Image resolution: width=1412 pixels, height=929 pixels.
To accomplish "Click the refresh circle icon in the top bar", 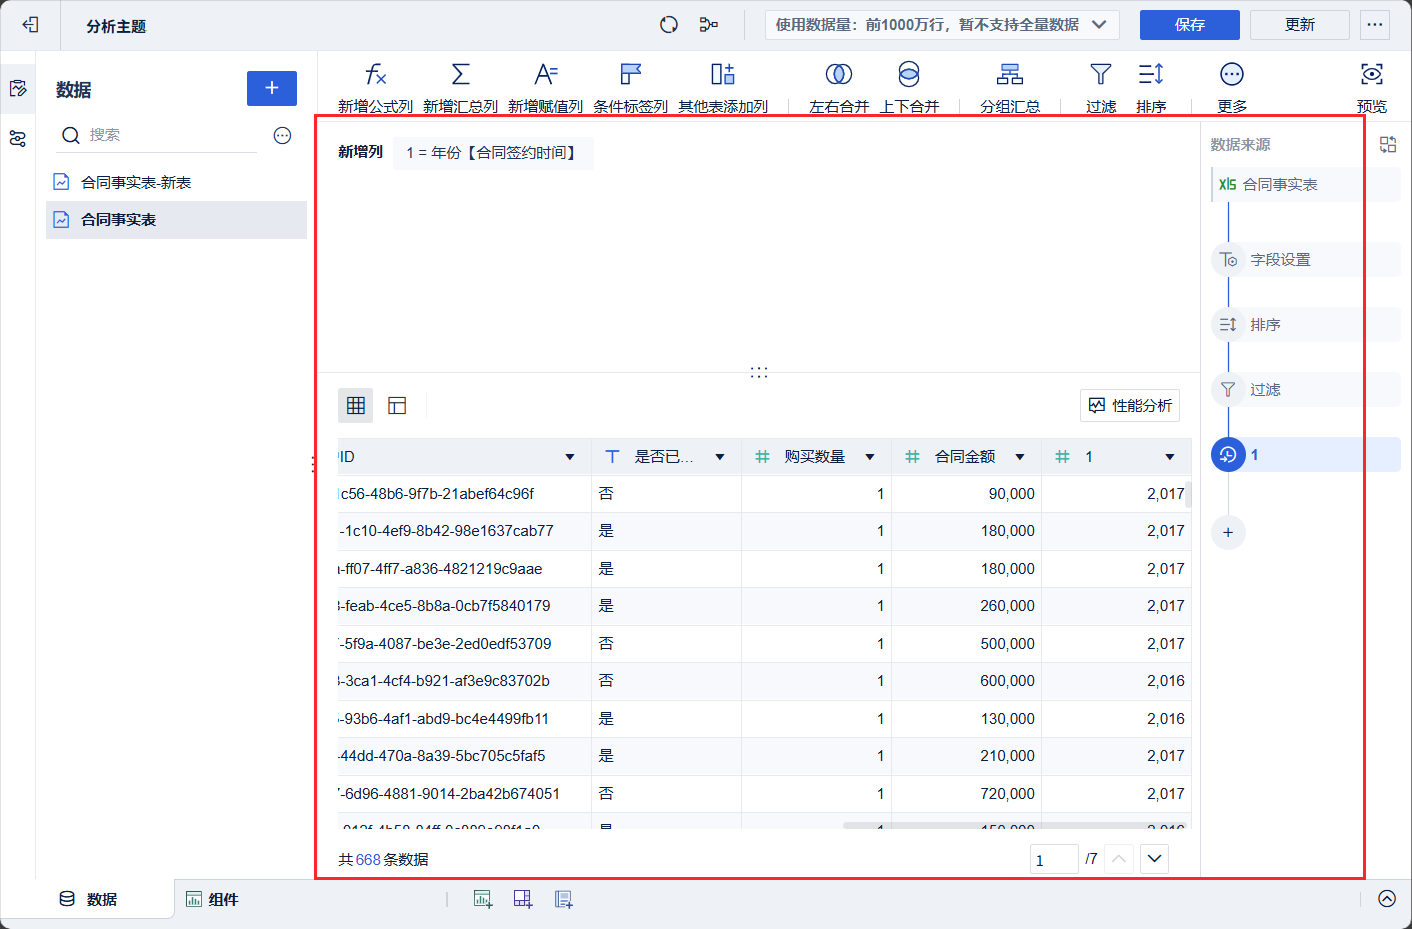I will (669, 25).
